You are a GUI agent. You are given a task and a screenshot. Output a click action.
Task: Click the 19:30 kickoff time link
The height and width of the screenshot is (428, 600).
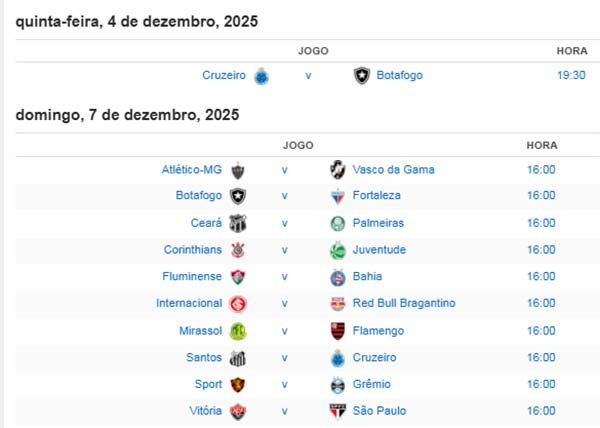(571, 75)
